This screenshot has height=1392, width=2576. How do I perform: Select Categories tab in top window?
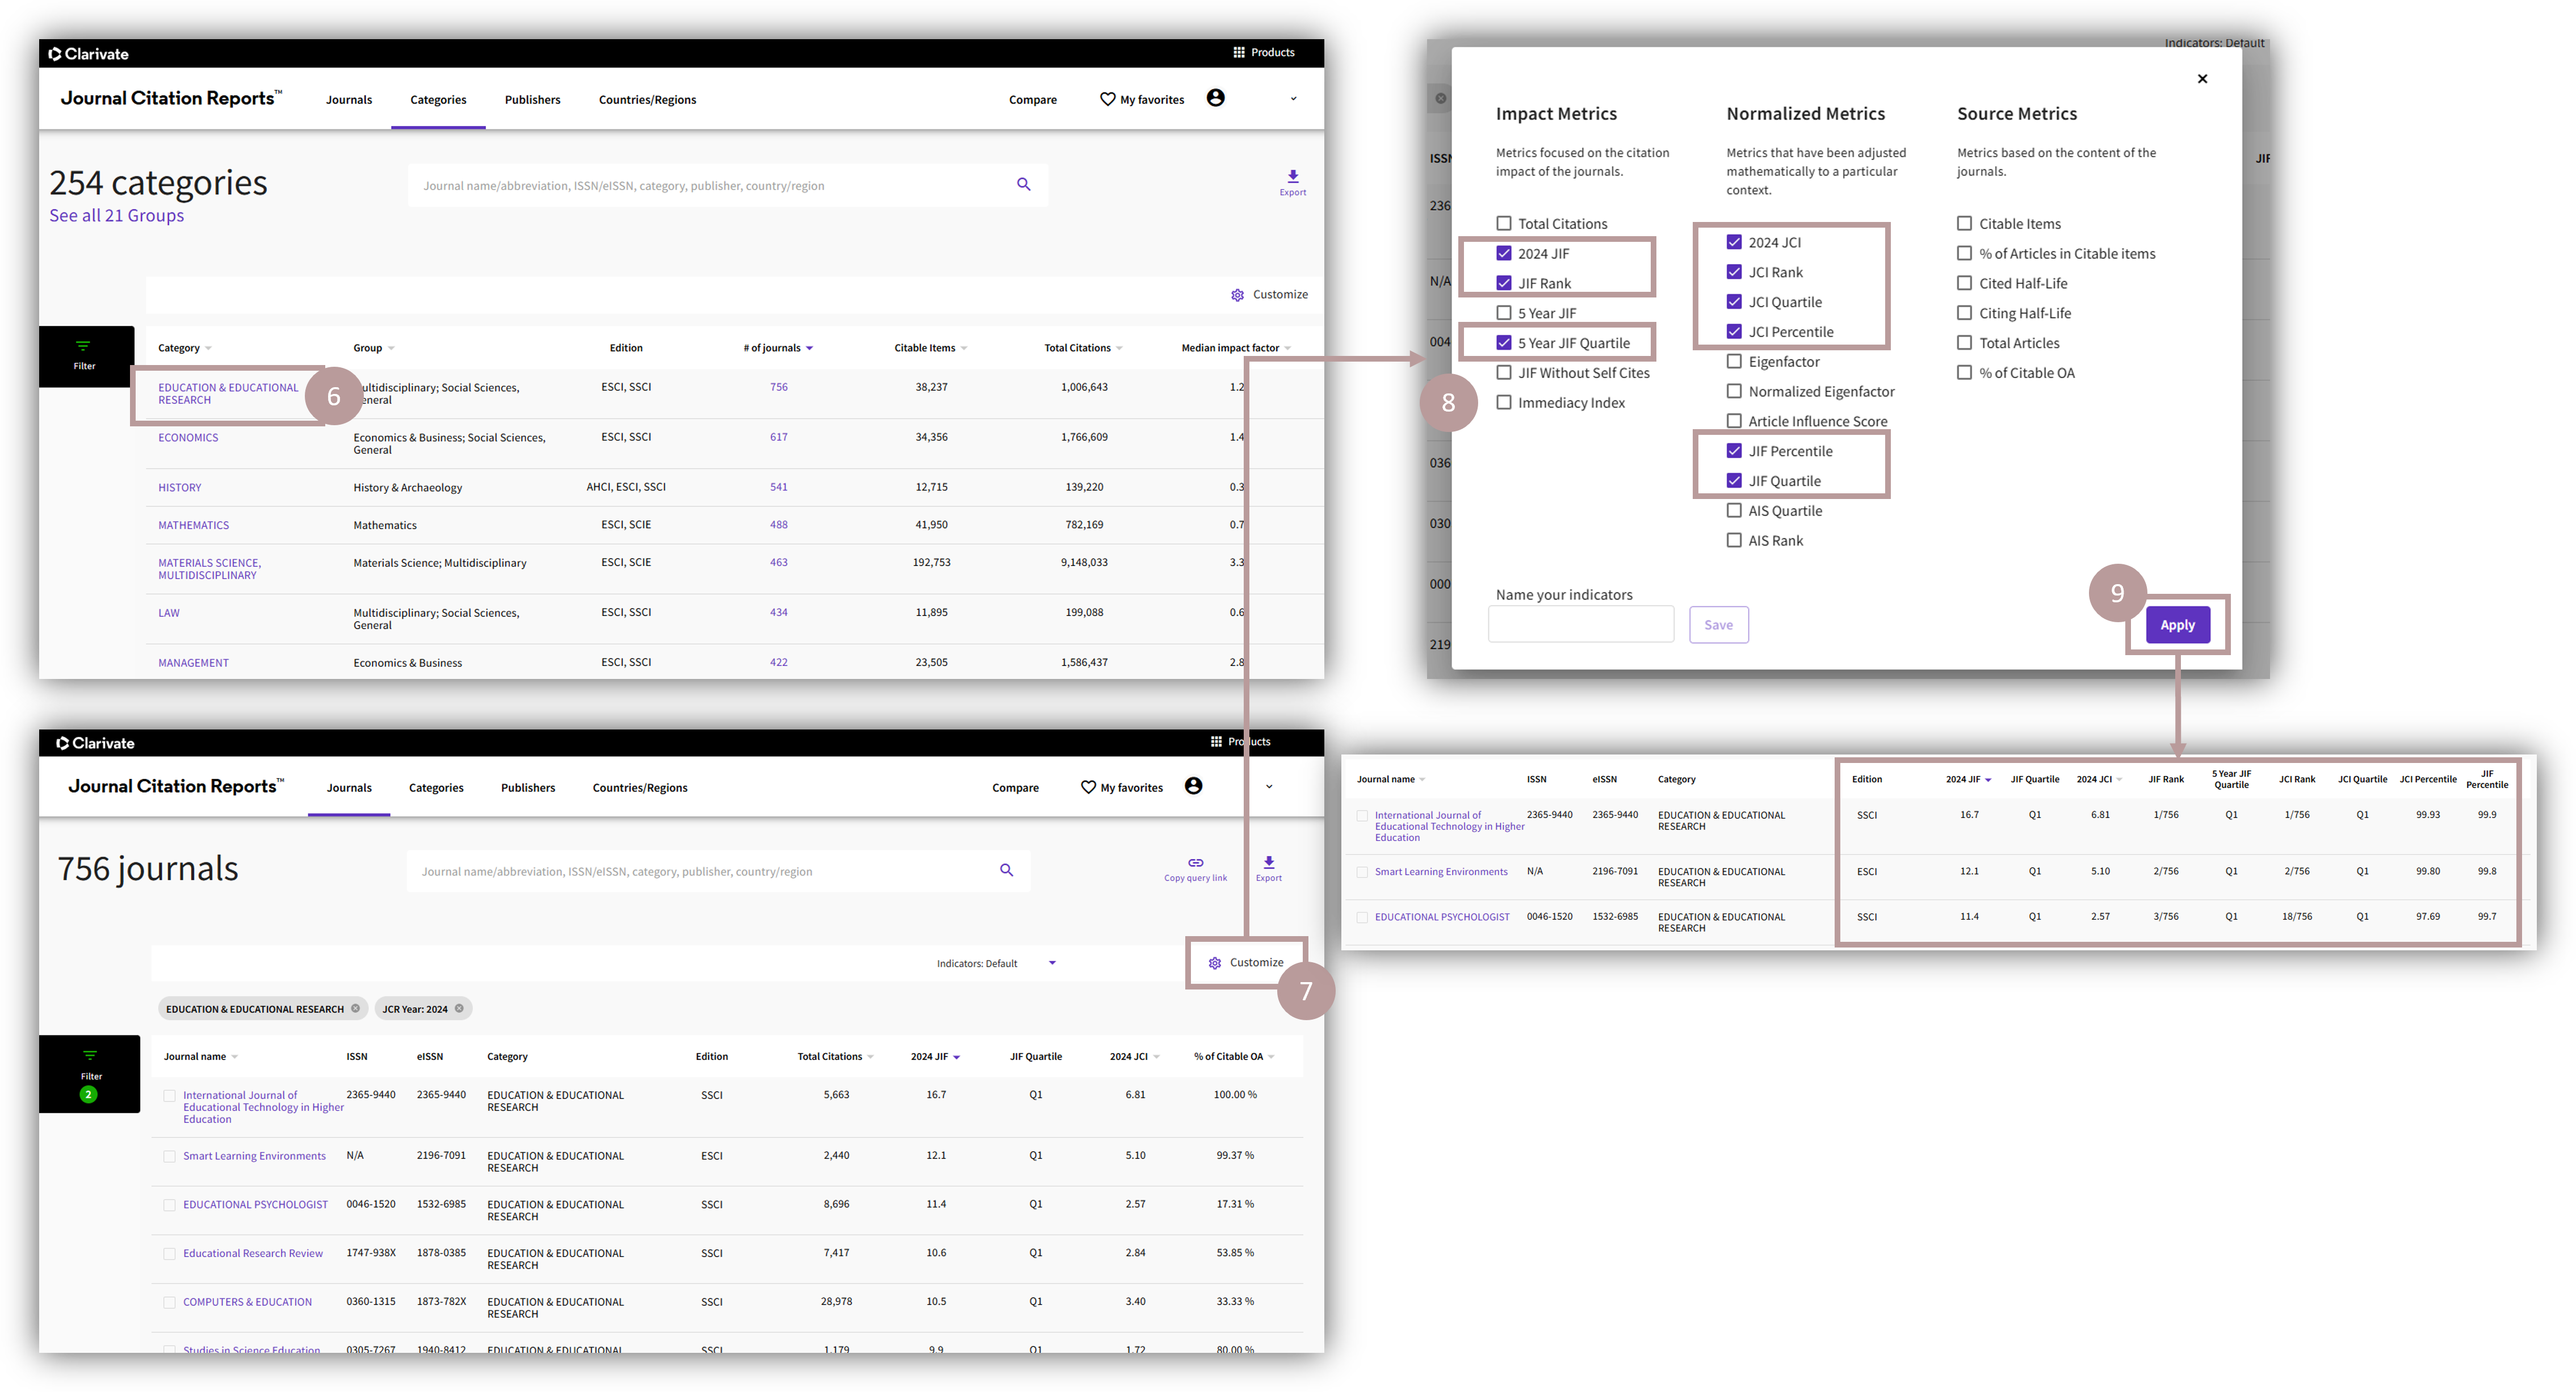(438, 99)
